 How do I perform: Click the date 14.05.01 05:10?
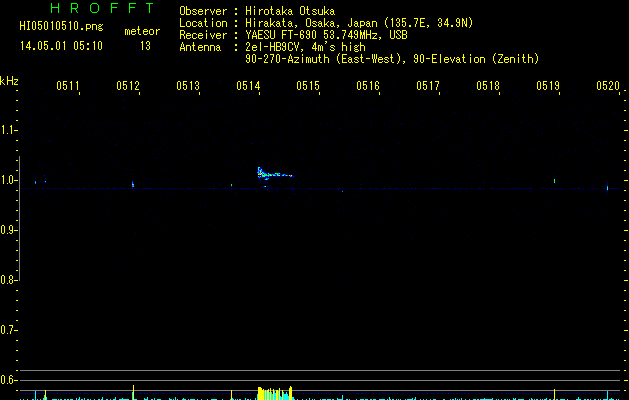point(61,46)
